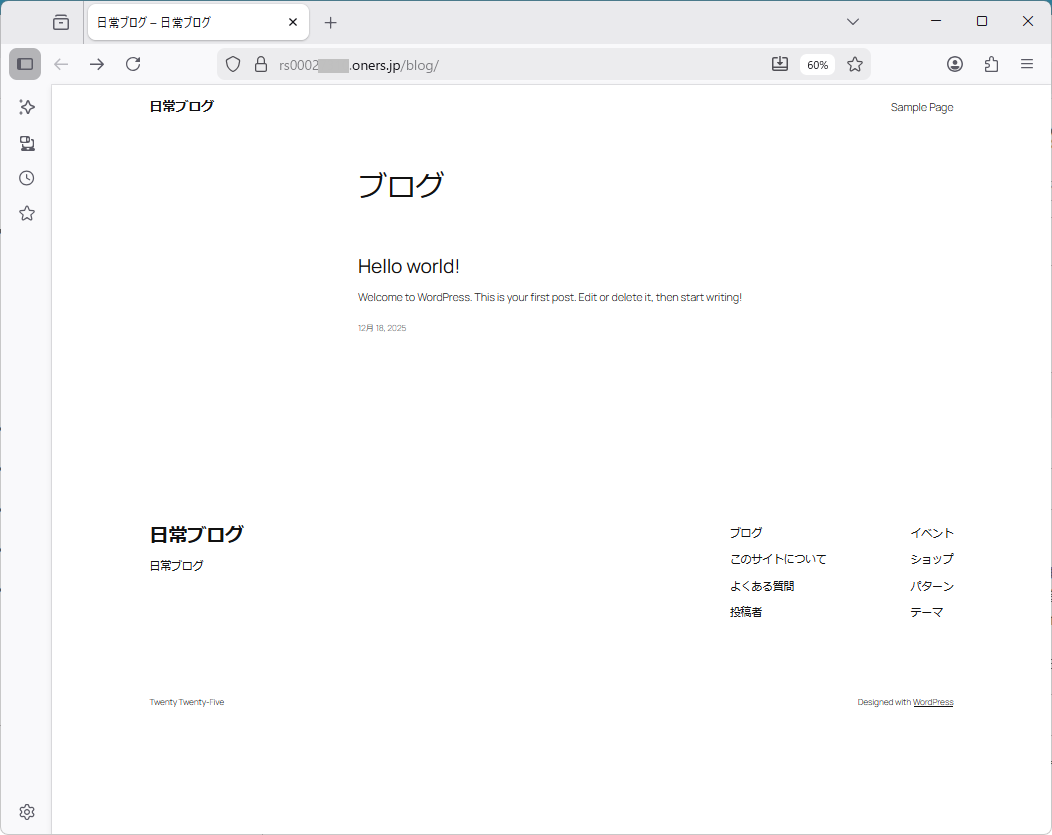Viewport: 1052px width, 835px height.
Task: Open sidebar Settings gear
Action: [x=26, y=811]
